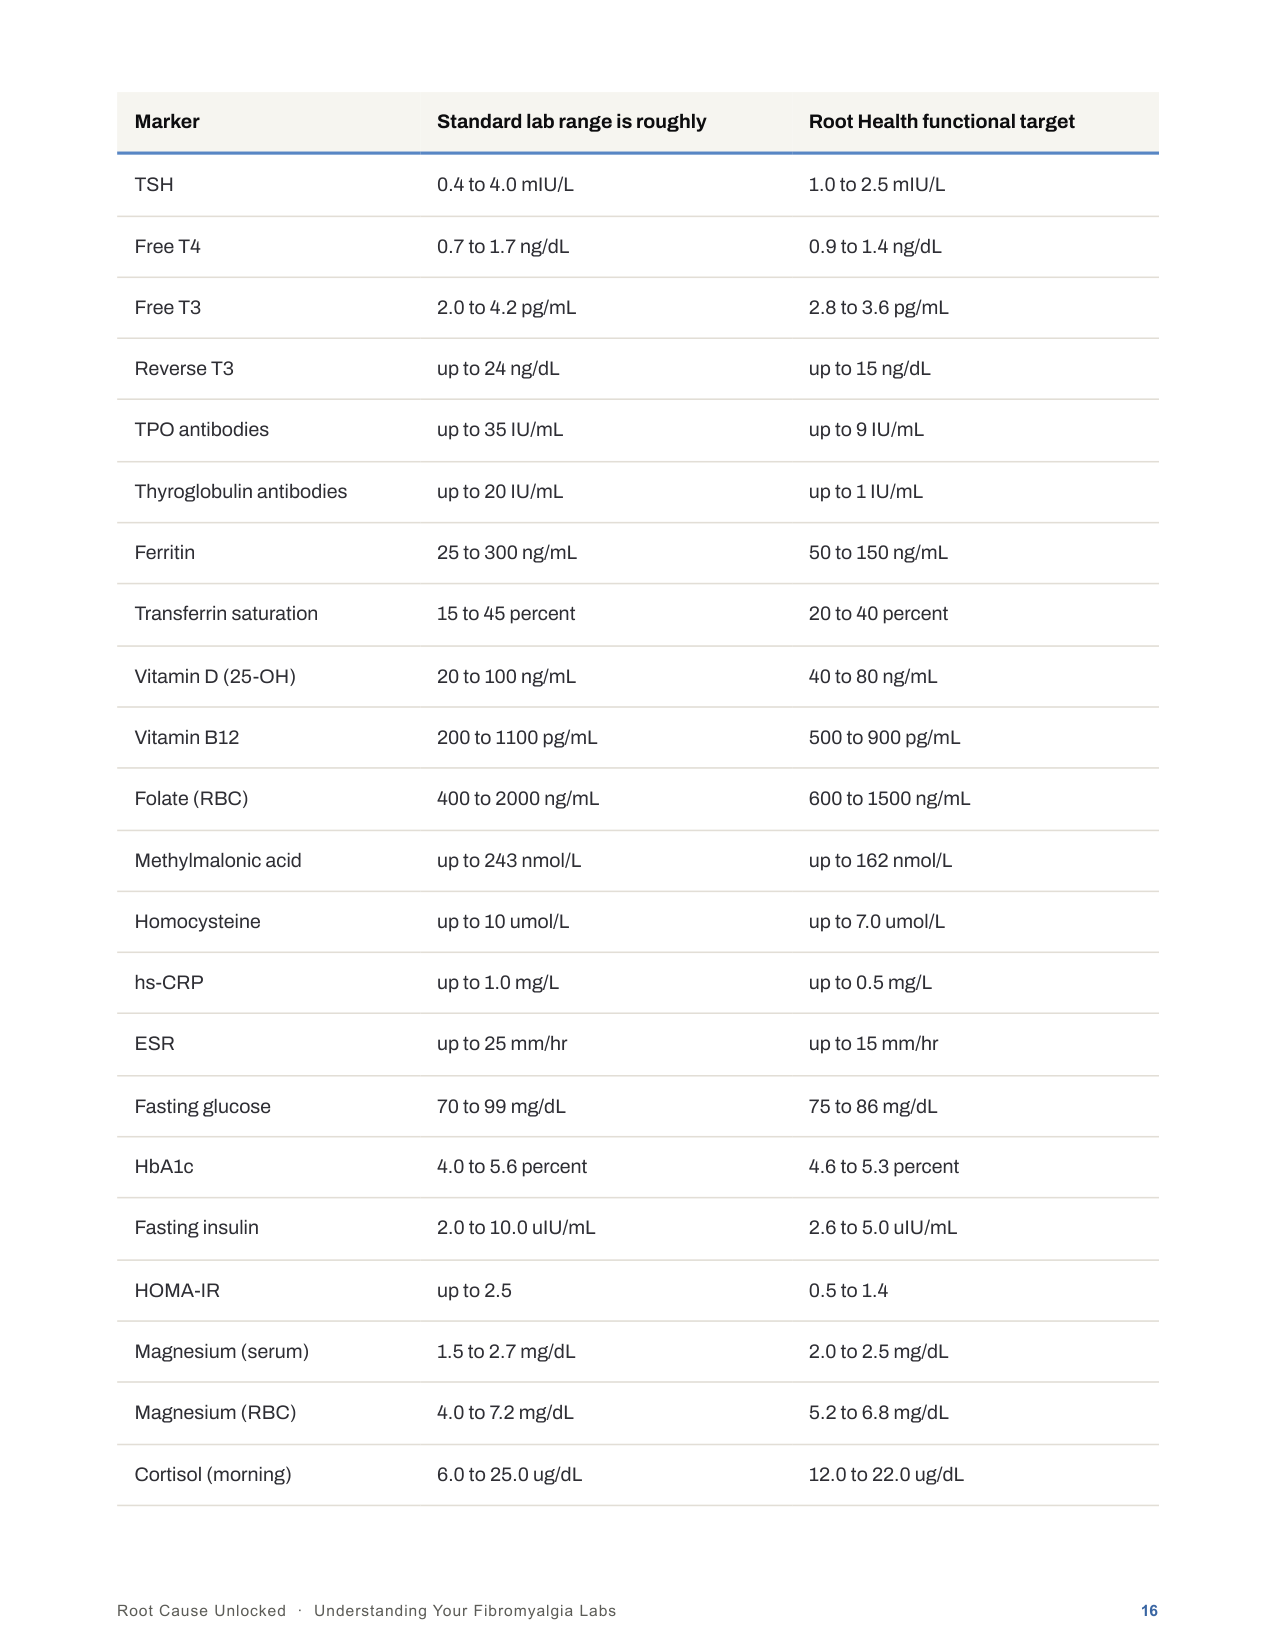Select the hs-CRP row label
Viewport: 1275px width, 1650px height.
coord(169,982)
